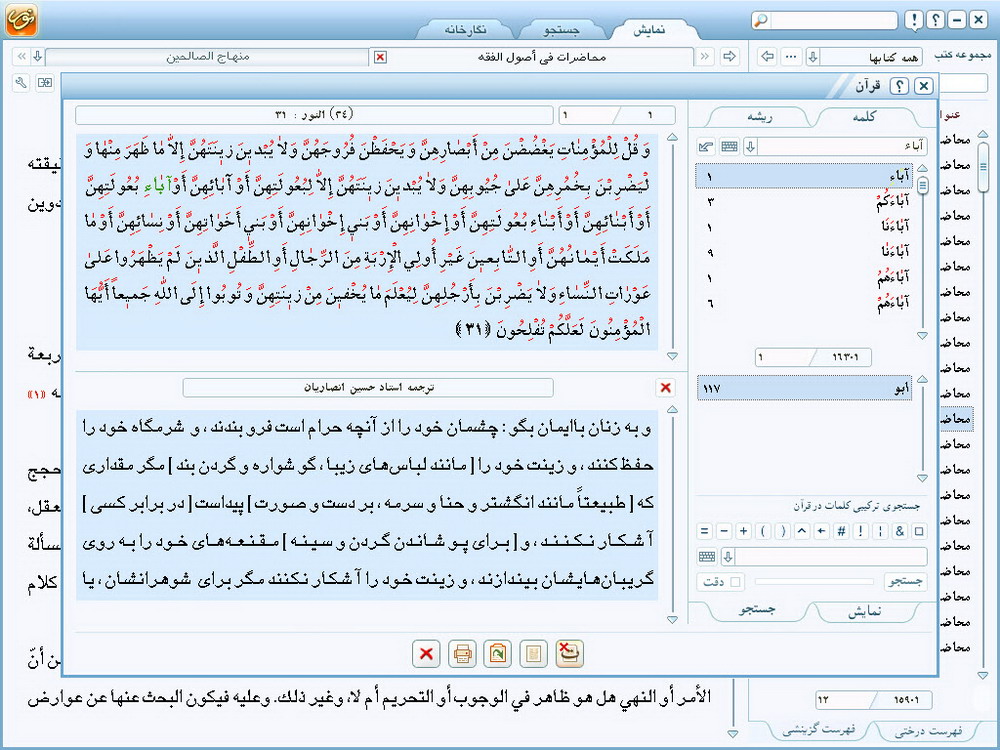Click the ترجمه استاد حسین انصاریان translation title
This screenshot has height=750, width=1000.
point(369,388)
